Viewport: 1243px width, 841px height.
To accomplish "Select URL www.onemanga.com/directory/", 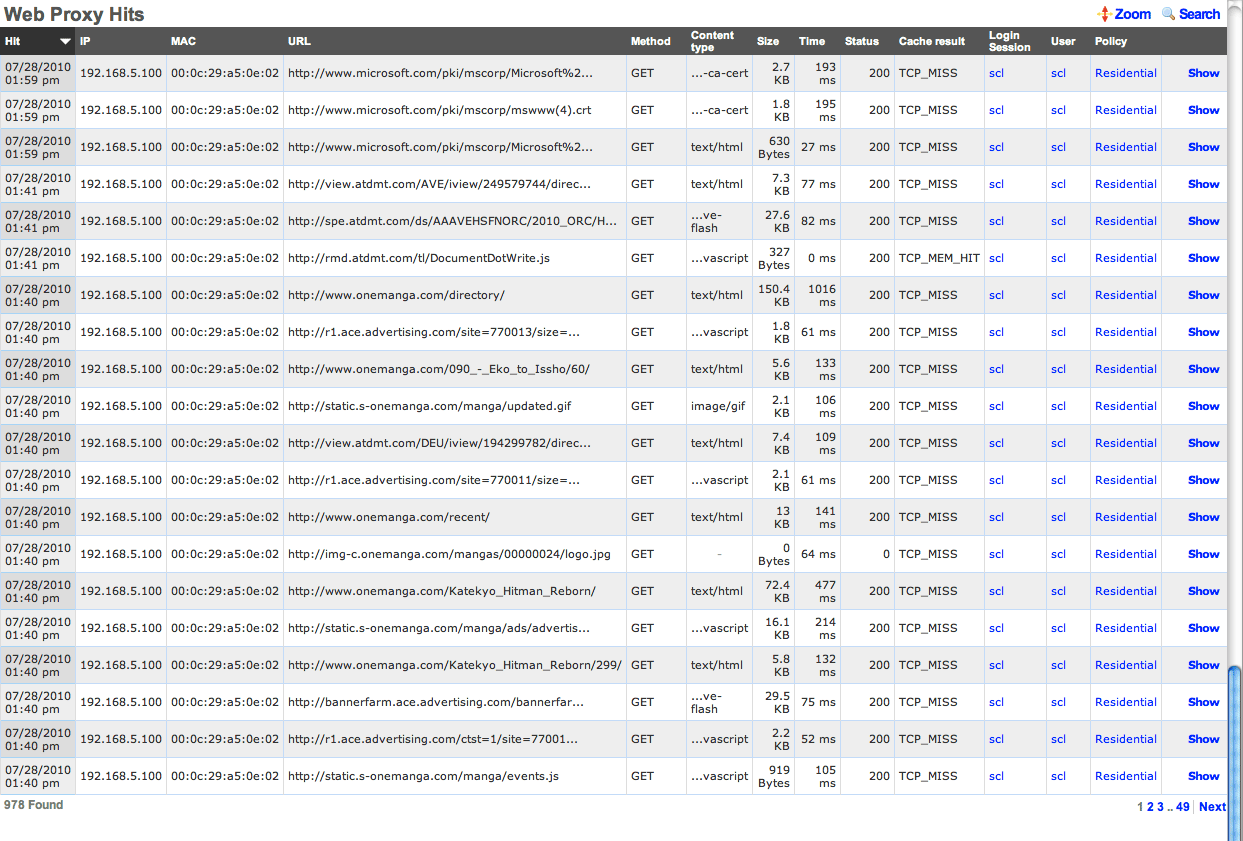I will [396, 295].
